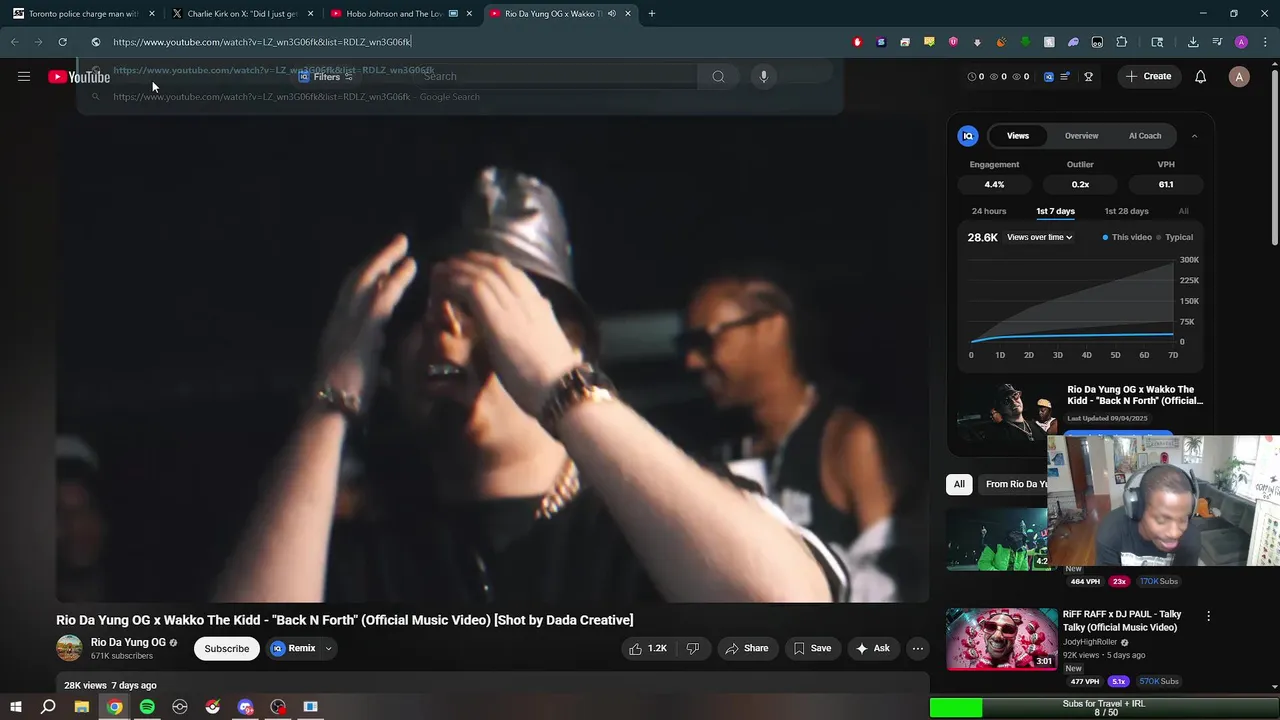Select the 24 hours range tab
This screenshot has width=1280, height=720.
(x=989, y=211)
